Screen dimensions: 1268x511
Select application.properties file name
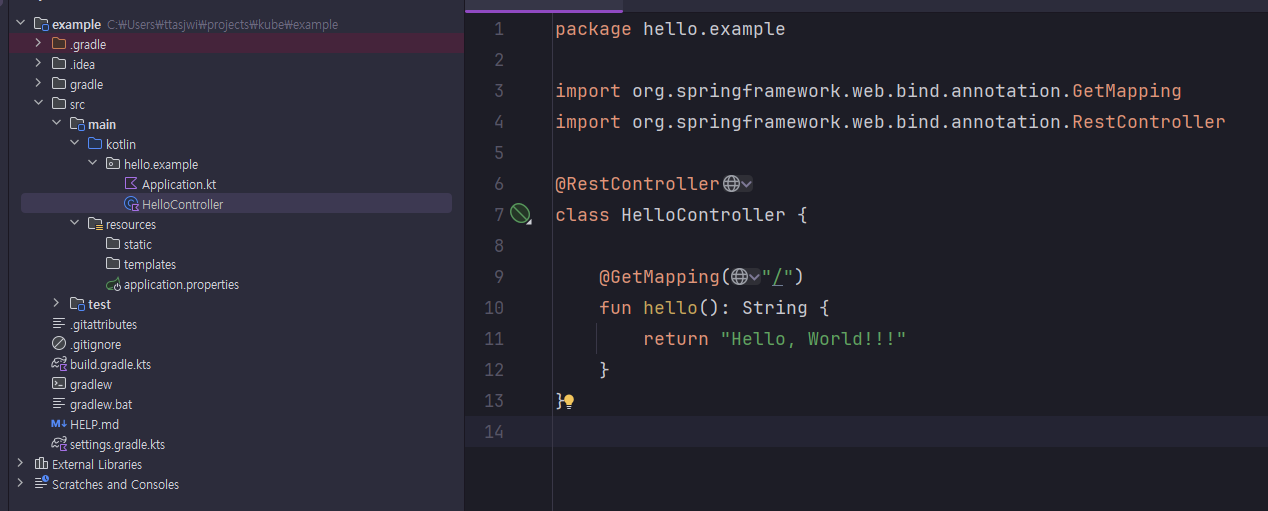[x=182, y=284]
